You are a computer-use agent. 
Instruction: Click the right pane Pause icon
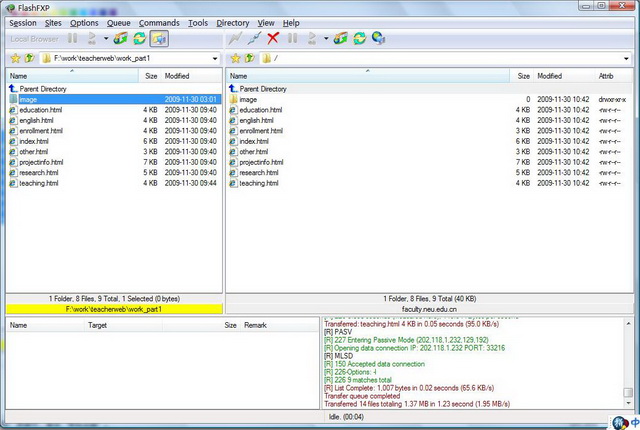coord(292,39)
